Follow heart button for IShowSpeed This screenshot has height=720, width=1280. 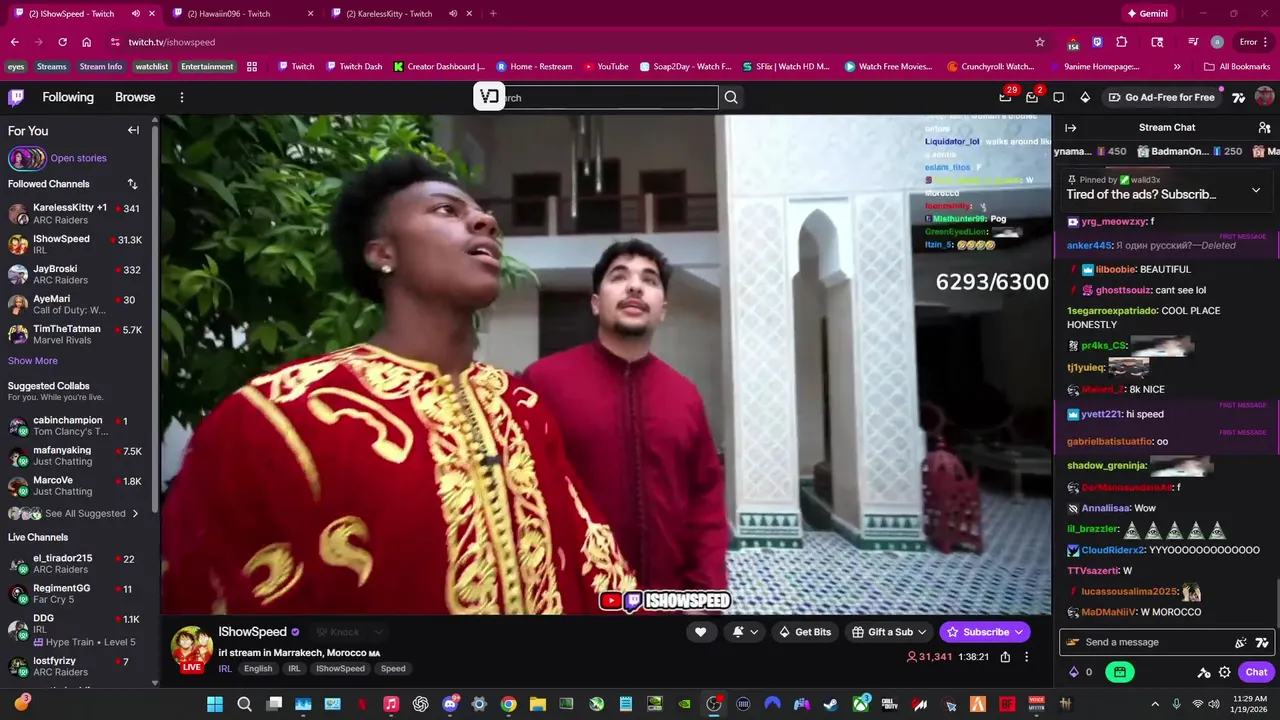[x=700, y=632]
